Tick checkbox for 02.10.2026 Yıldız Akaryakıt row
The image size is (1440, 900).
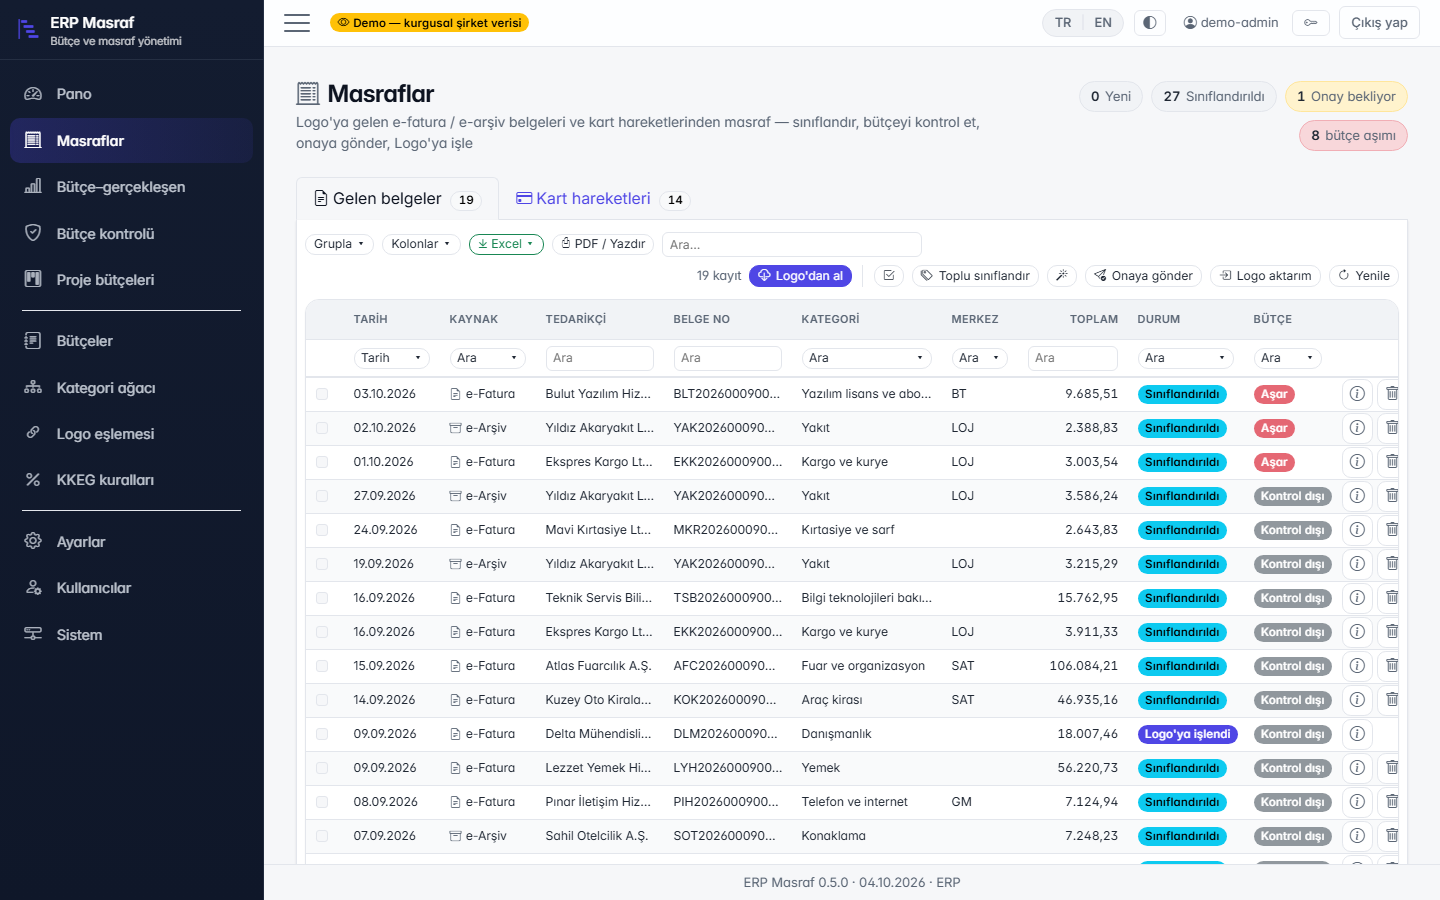coord(322,428)
